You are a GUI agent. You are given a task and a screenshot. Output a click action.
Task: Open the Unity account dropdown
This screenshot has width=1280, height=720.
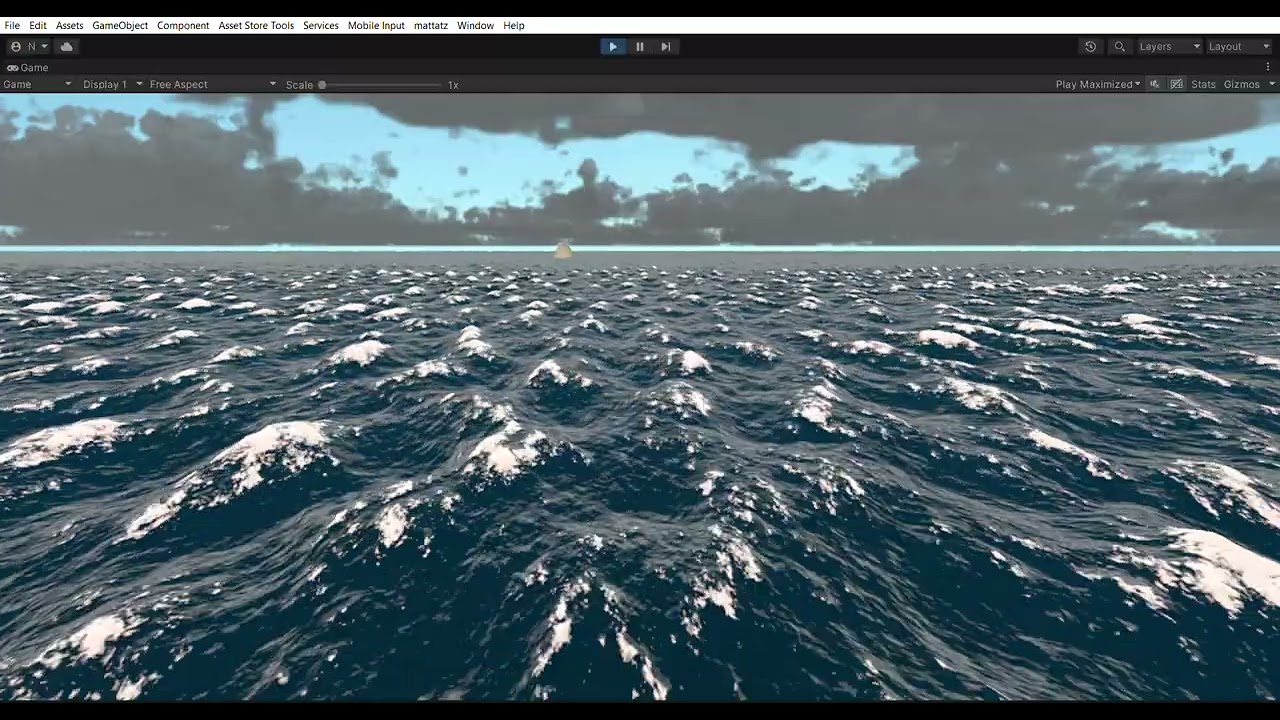29,47
